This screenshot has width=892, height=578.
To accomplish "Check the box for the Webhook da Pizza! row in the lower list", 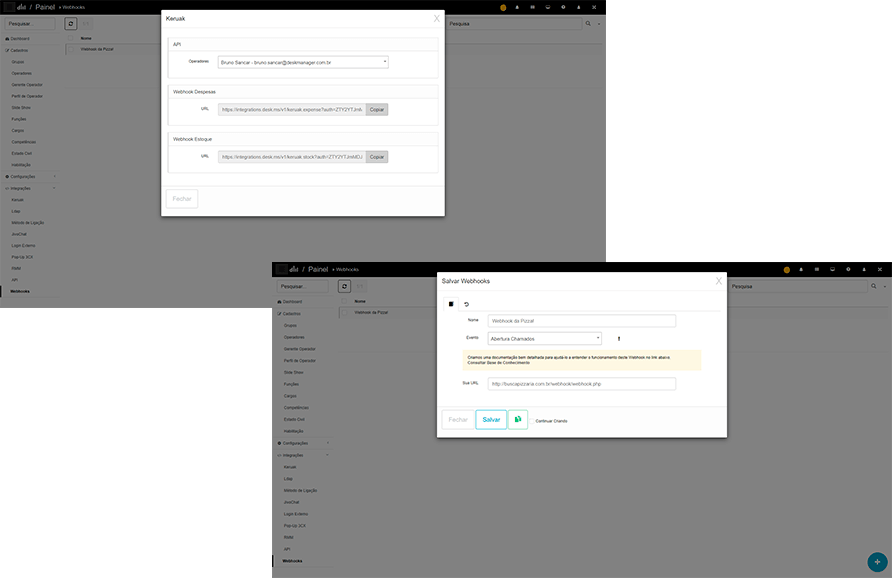I will 346,312.
